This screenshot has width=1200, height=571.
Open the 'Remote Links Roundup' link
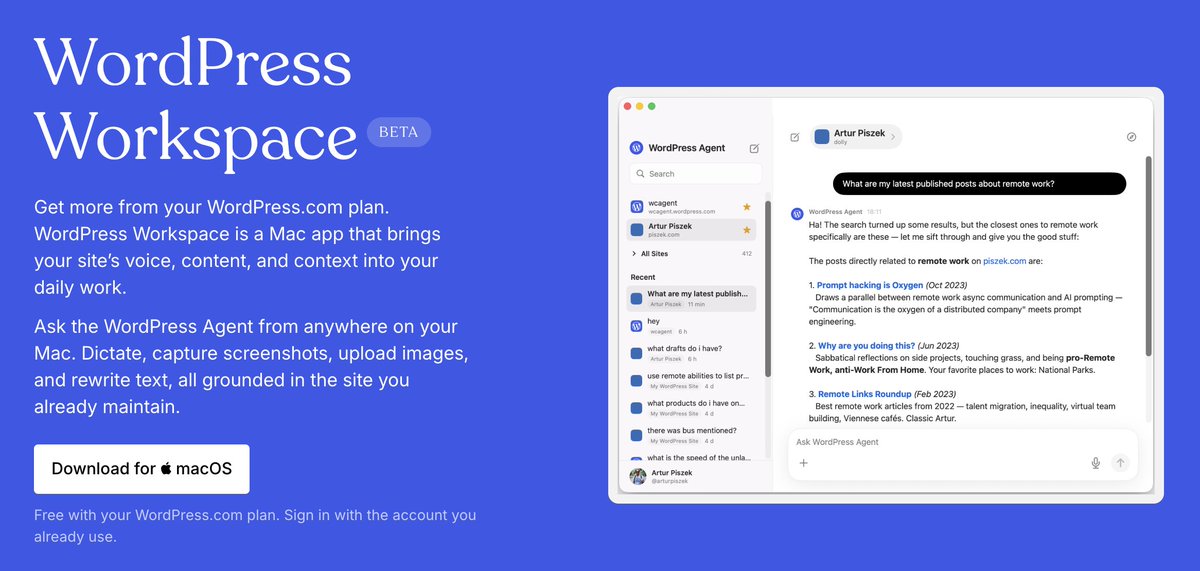pos(865,394)
